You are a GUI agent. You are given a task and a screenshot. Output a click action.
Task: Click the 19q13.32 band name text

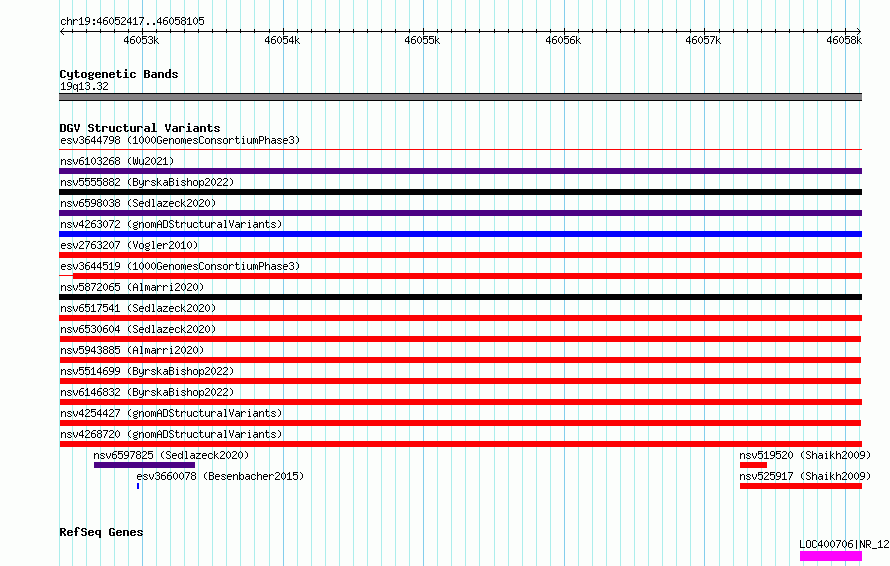pos(84,86)
